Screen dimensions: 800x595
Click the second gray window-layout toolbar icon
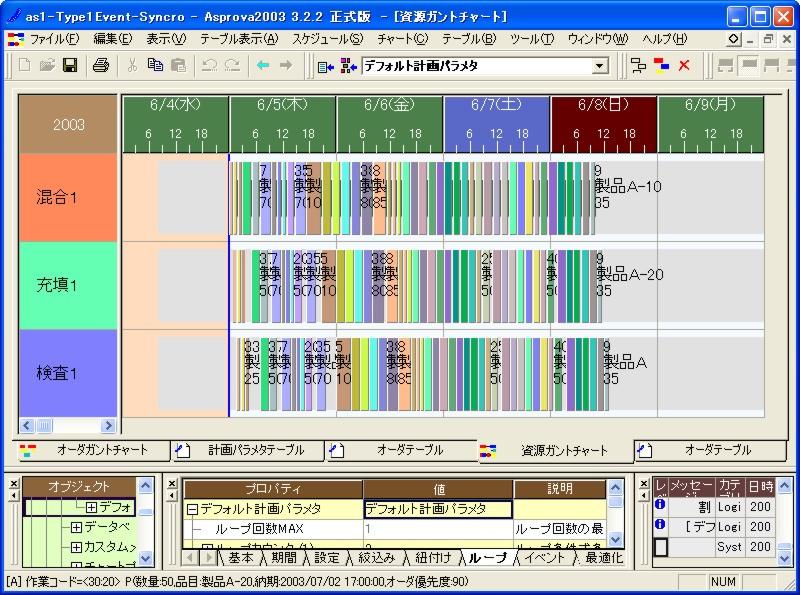click(x=748, y=66)
